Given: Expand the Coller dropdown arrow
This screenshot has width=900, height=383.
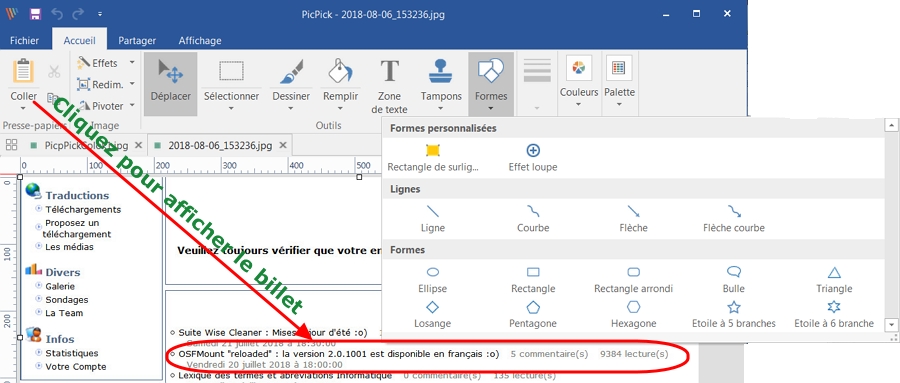Looking at the screenshot, I should (24, 108).
